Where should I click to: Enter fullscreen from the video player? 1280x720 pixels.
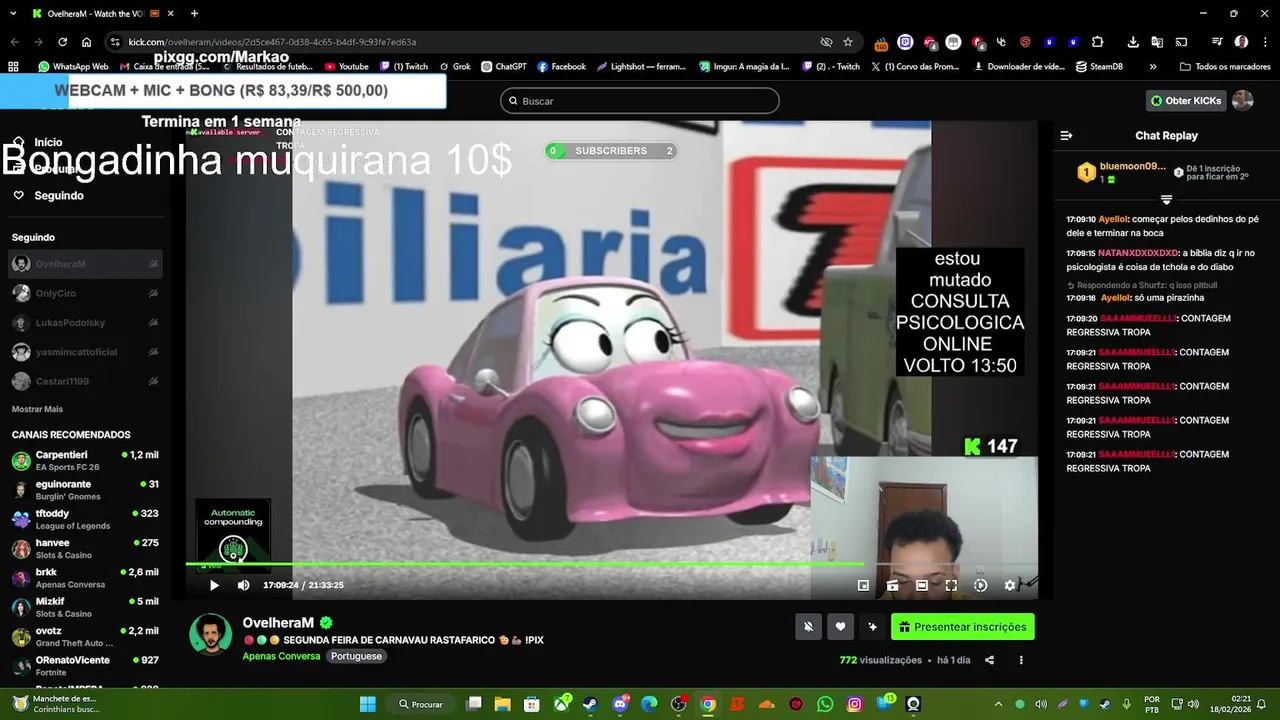[951, 585]
